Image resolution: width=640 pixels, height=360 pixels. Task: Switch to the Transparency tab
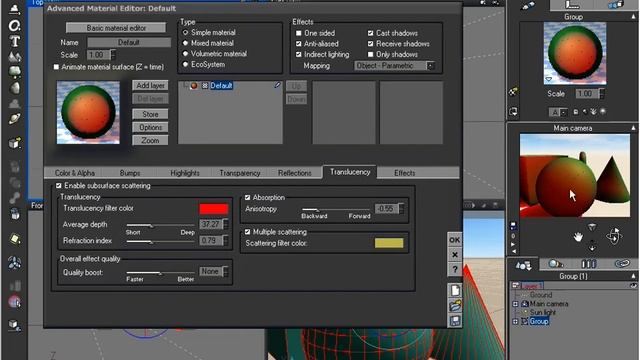click(x=240, y=173)
